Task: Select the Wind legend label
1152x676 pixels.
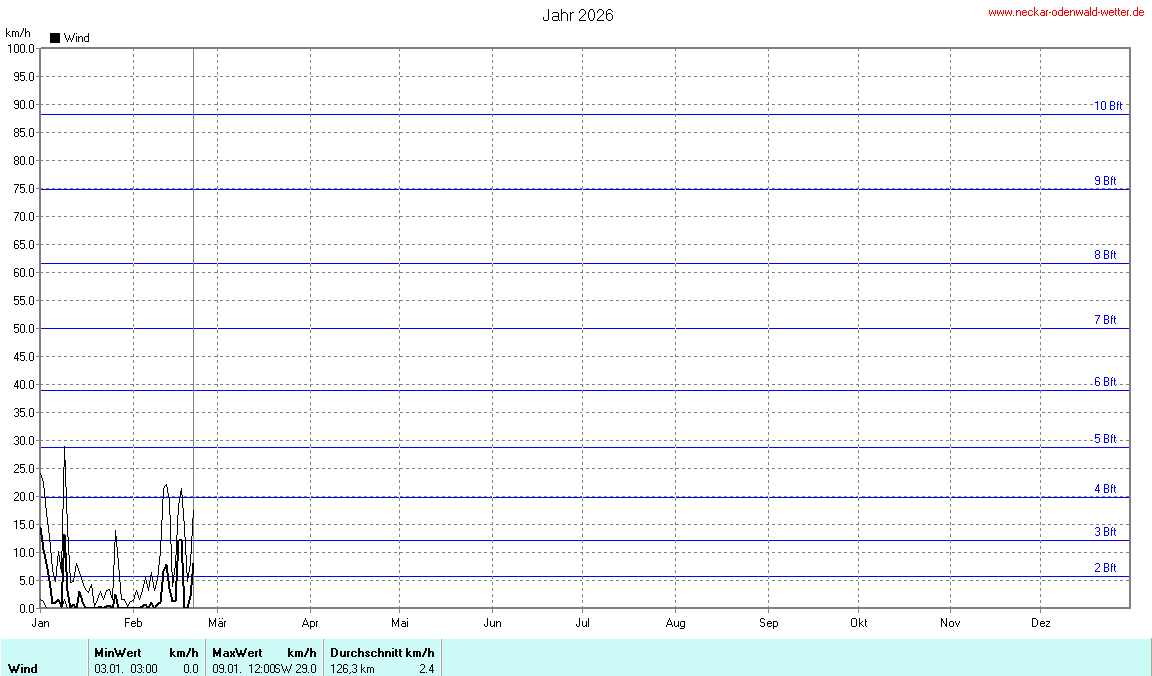Action: (x=76, y=38)
